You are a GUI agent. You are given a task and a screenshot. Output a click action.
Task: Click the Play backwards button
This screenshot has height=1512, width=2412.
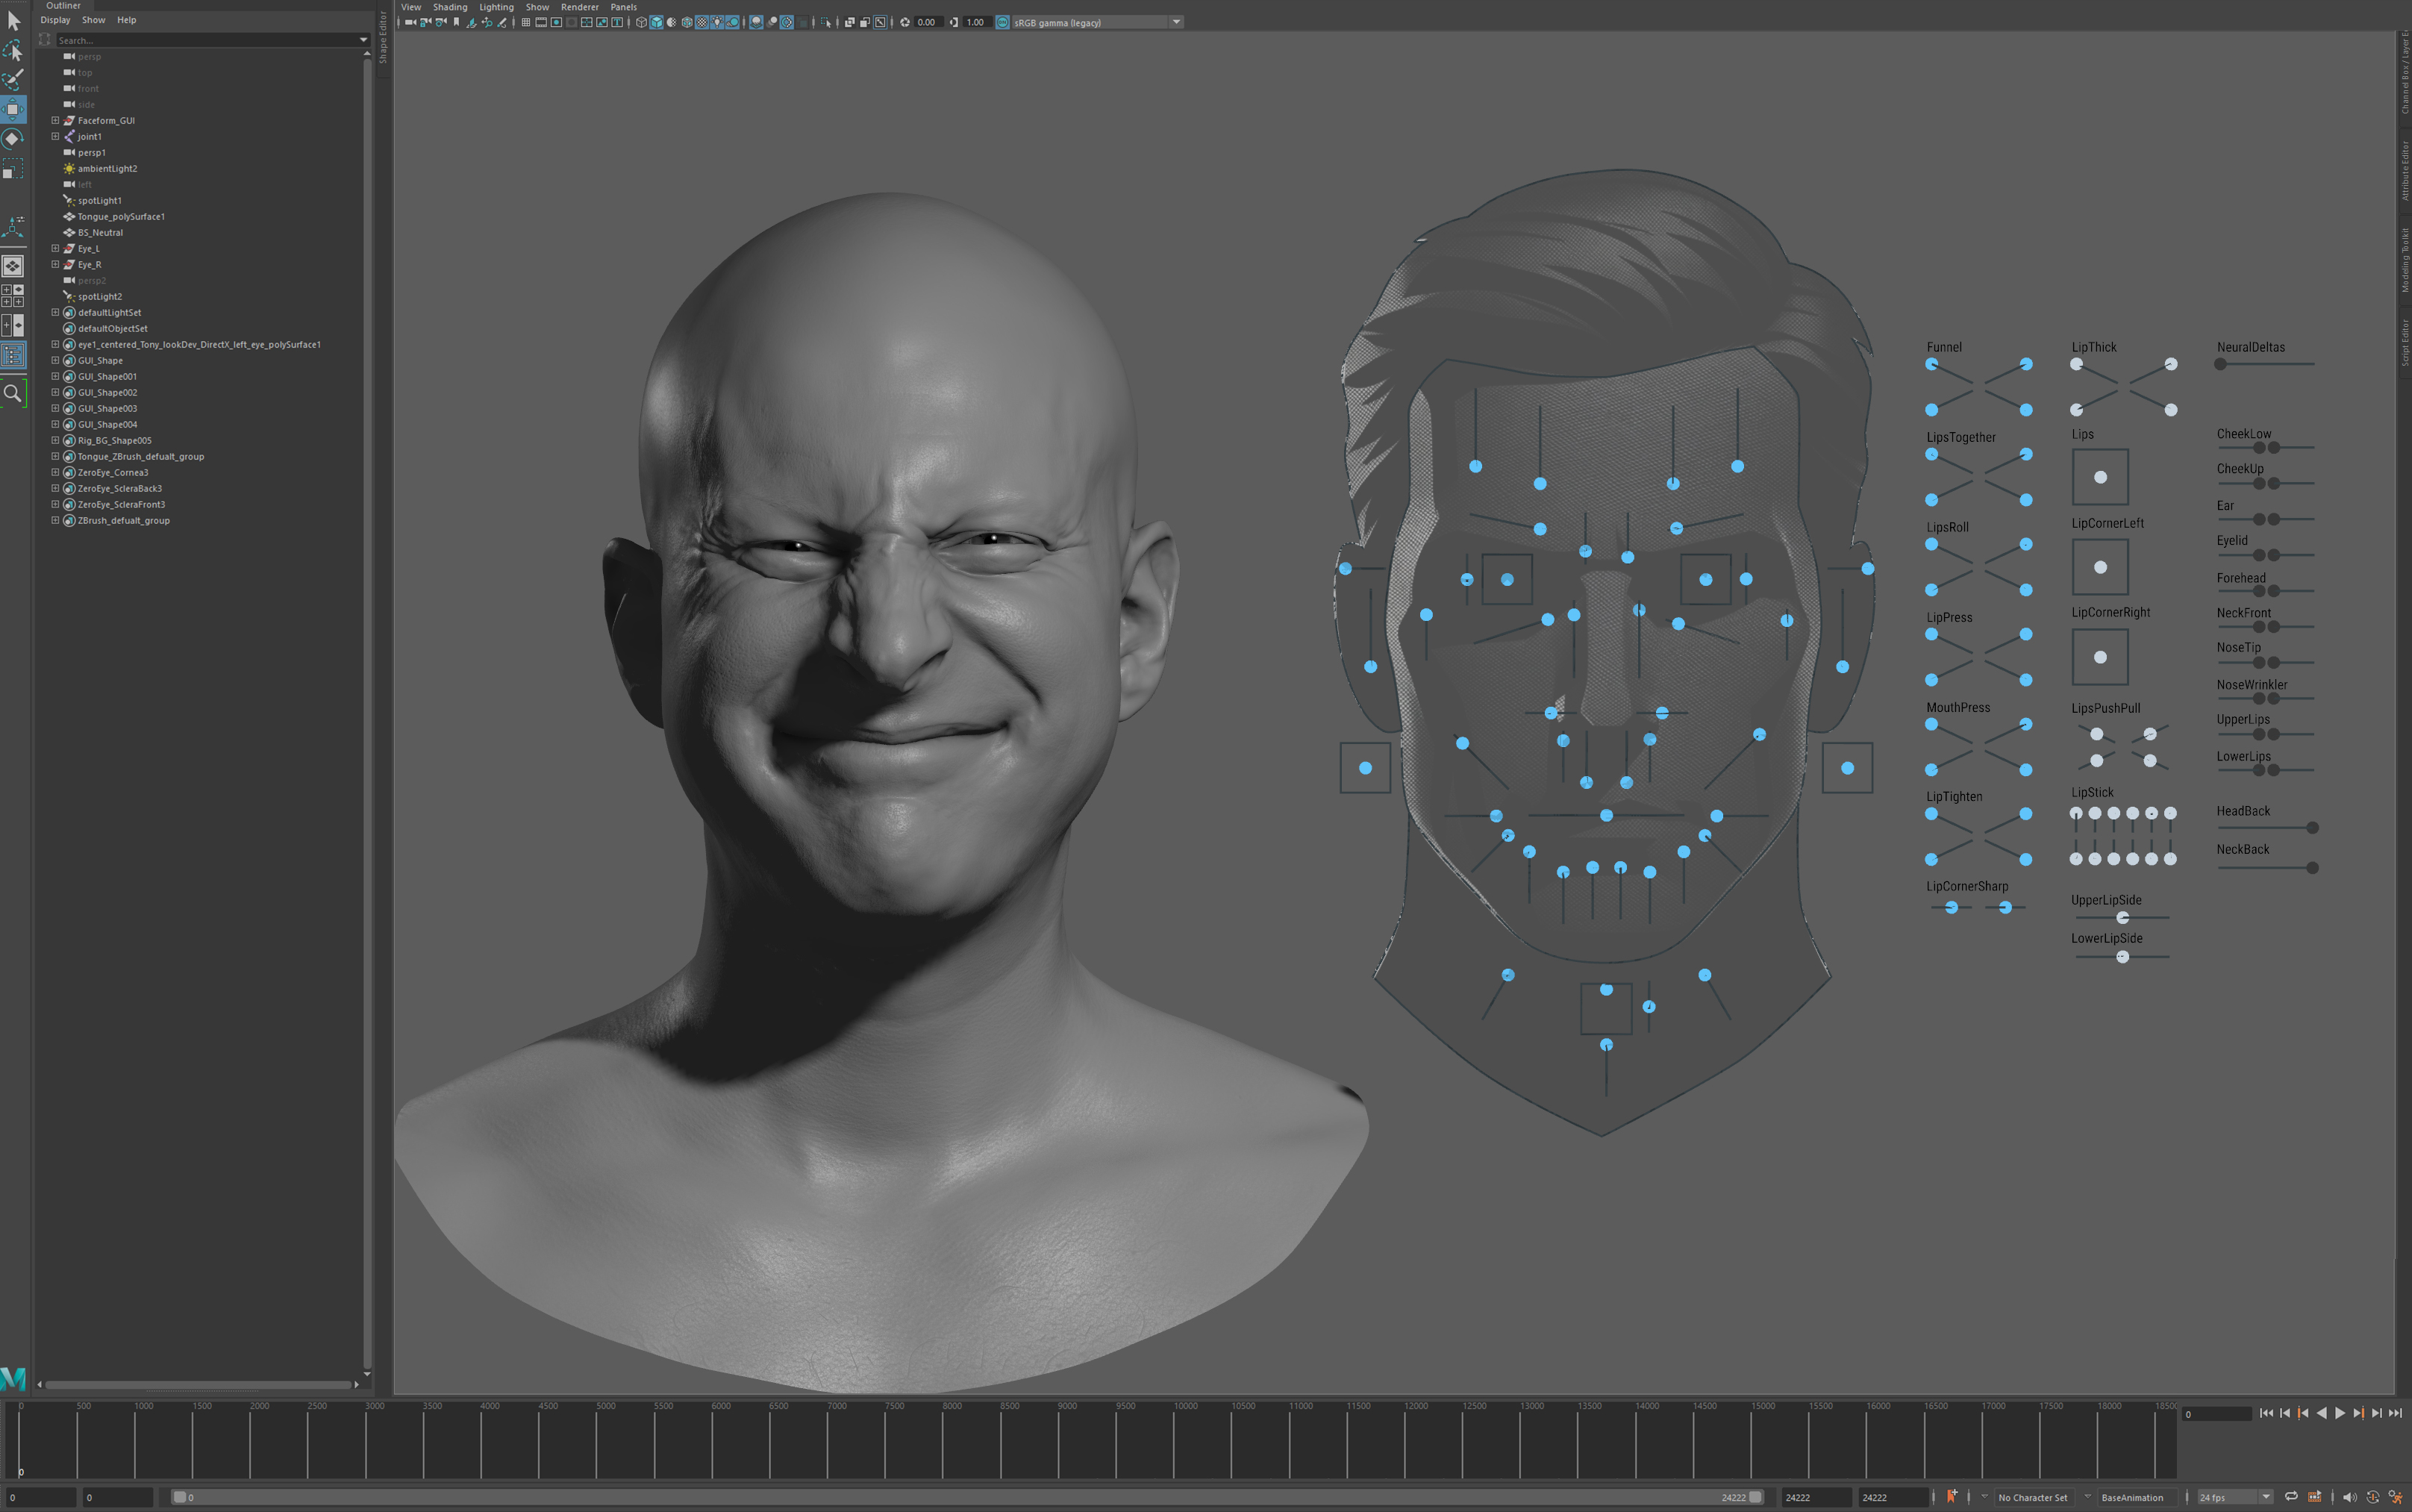[2322, 1414]
